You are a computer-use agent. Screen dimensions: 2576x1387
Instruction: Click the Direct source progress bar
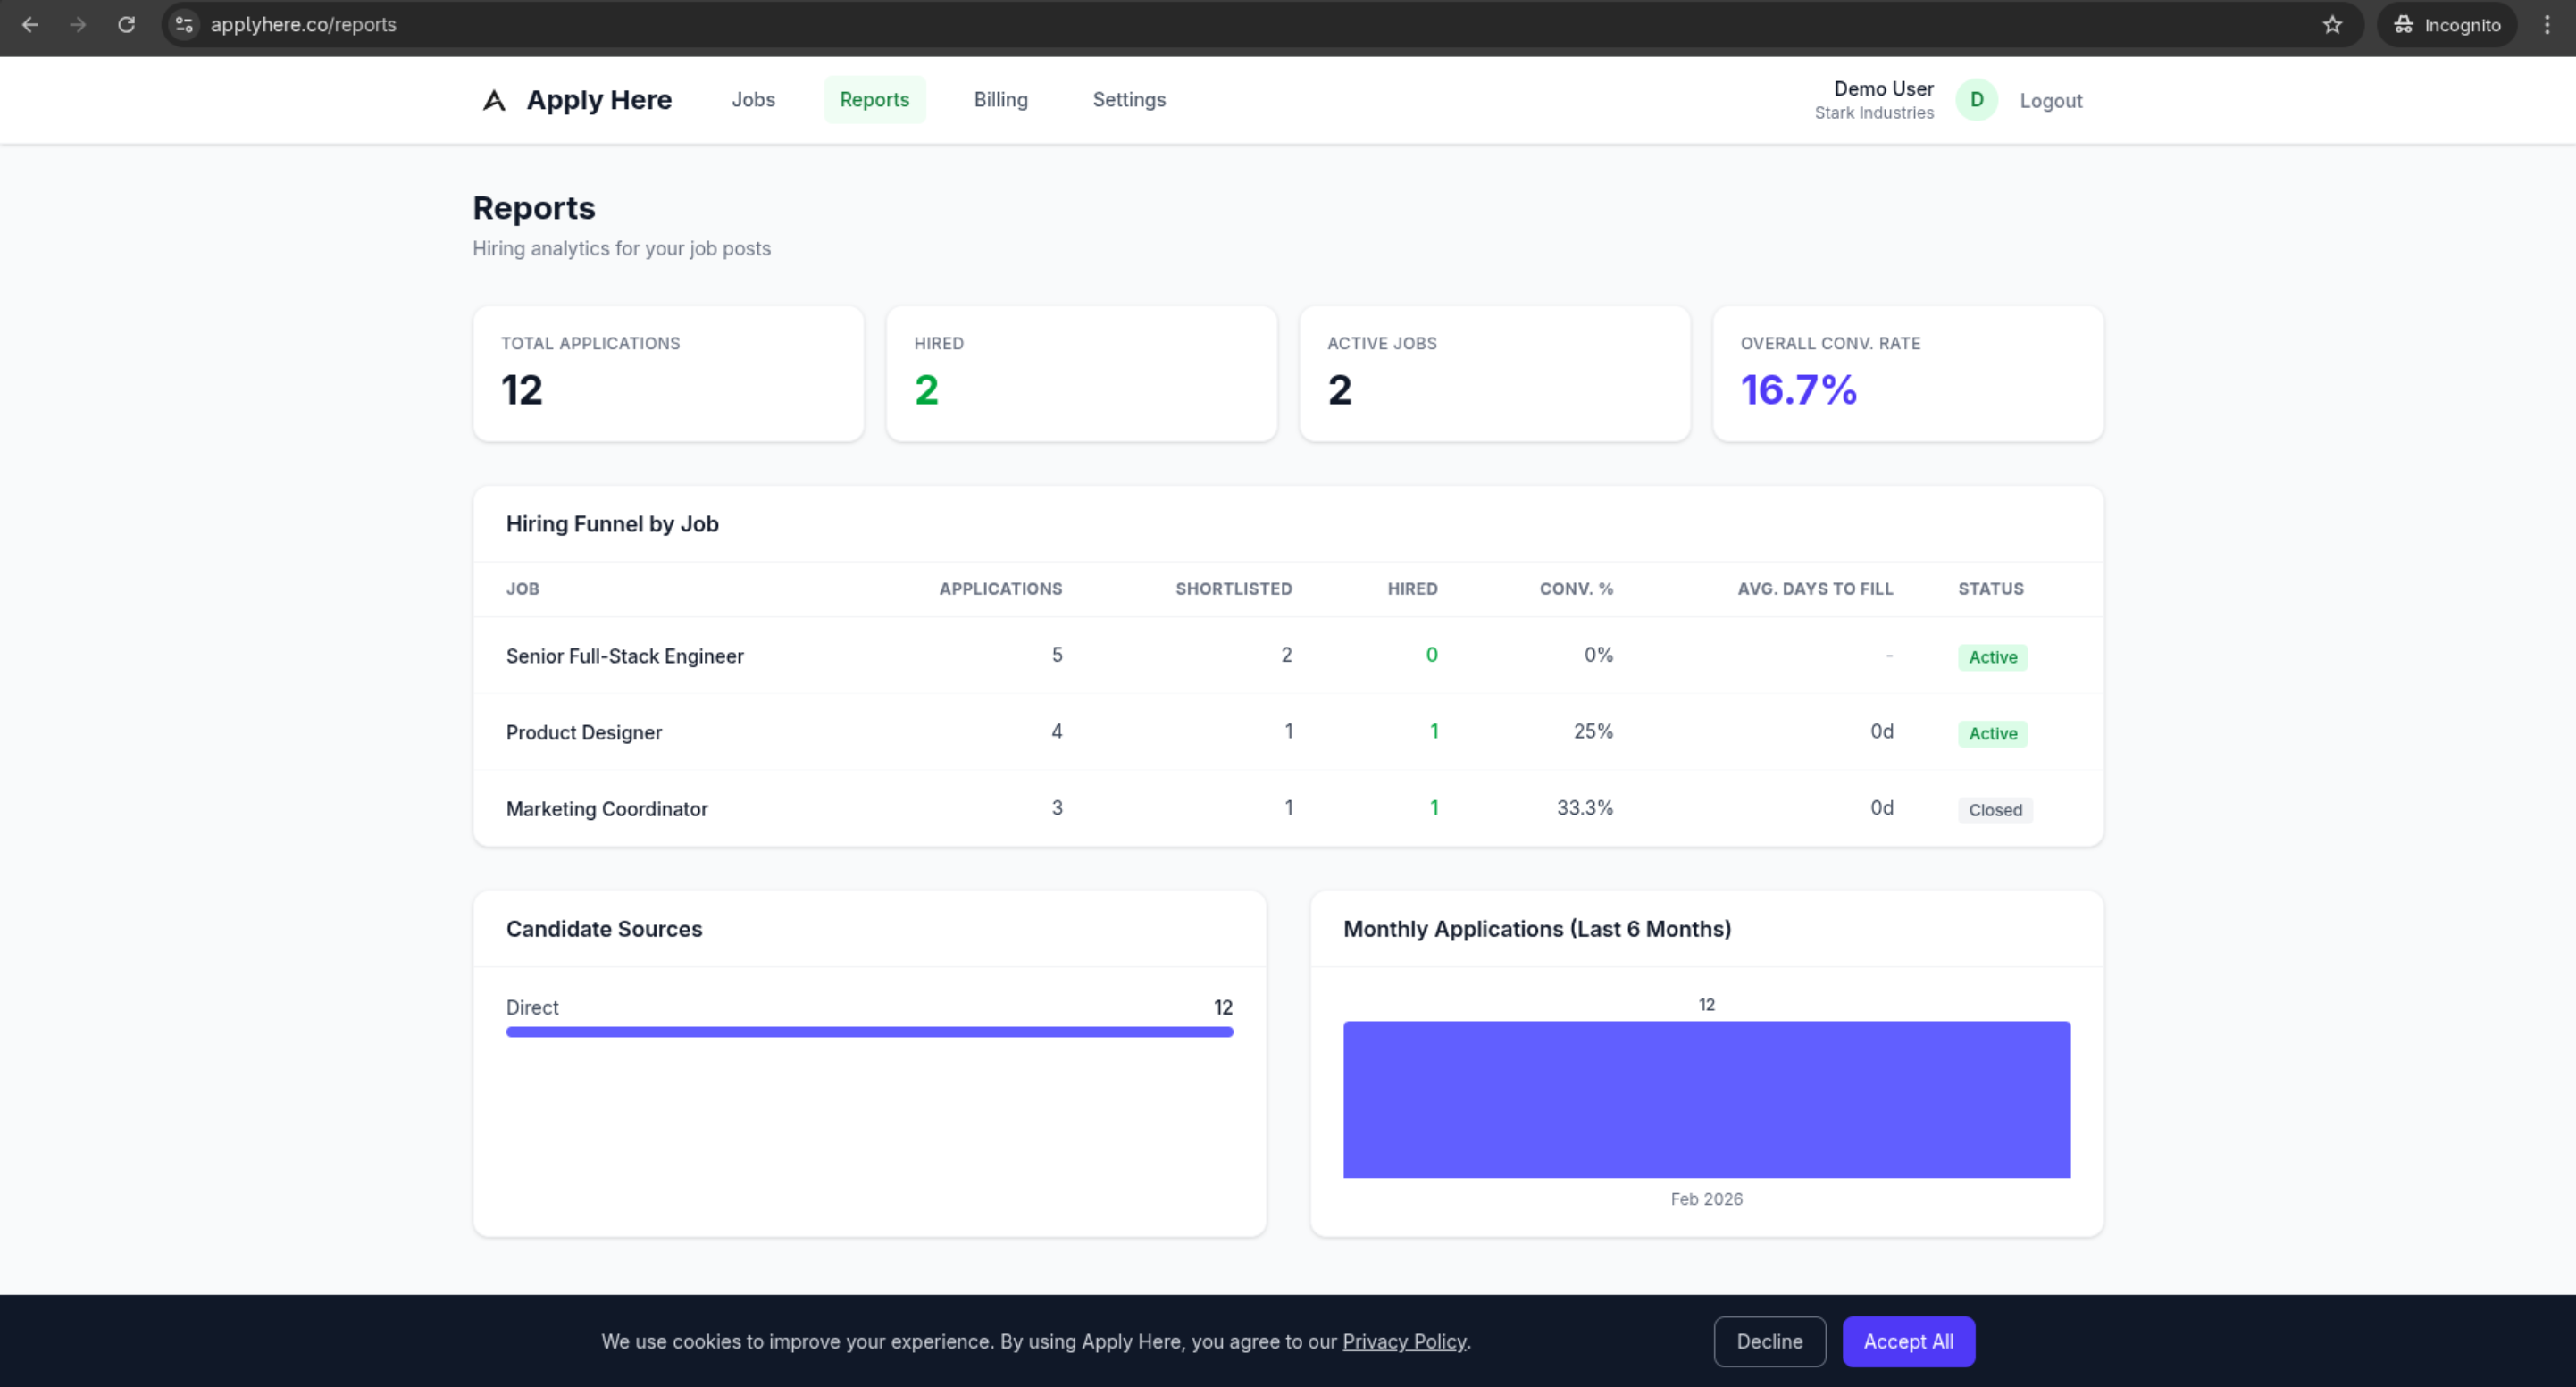tap(869, 1032)
